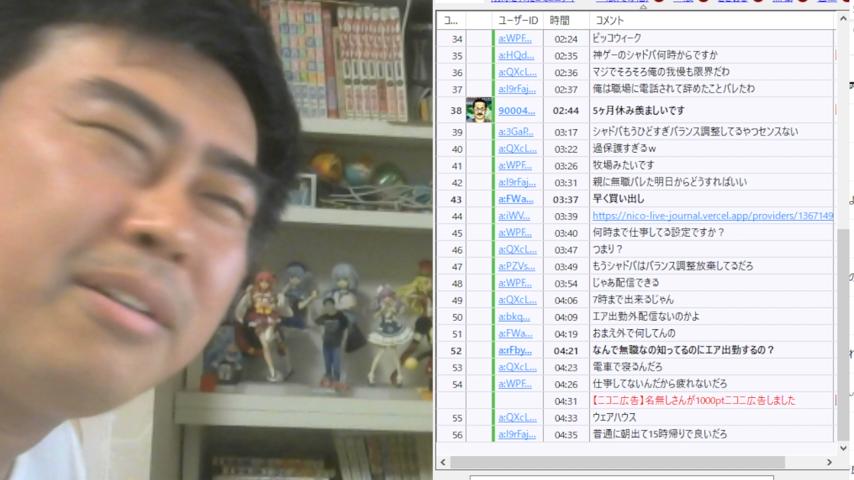Select comment 電車で寝るんだろ
Viewport: 854px width, 480px height.
click(627, 367)
